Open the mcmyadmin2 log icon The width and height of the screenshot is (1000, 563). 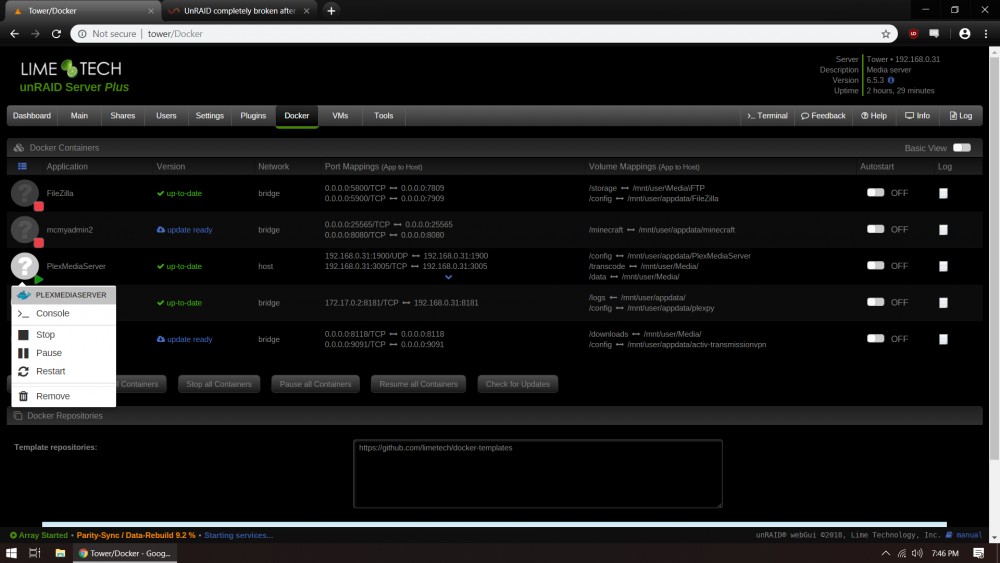pos(943,230)
